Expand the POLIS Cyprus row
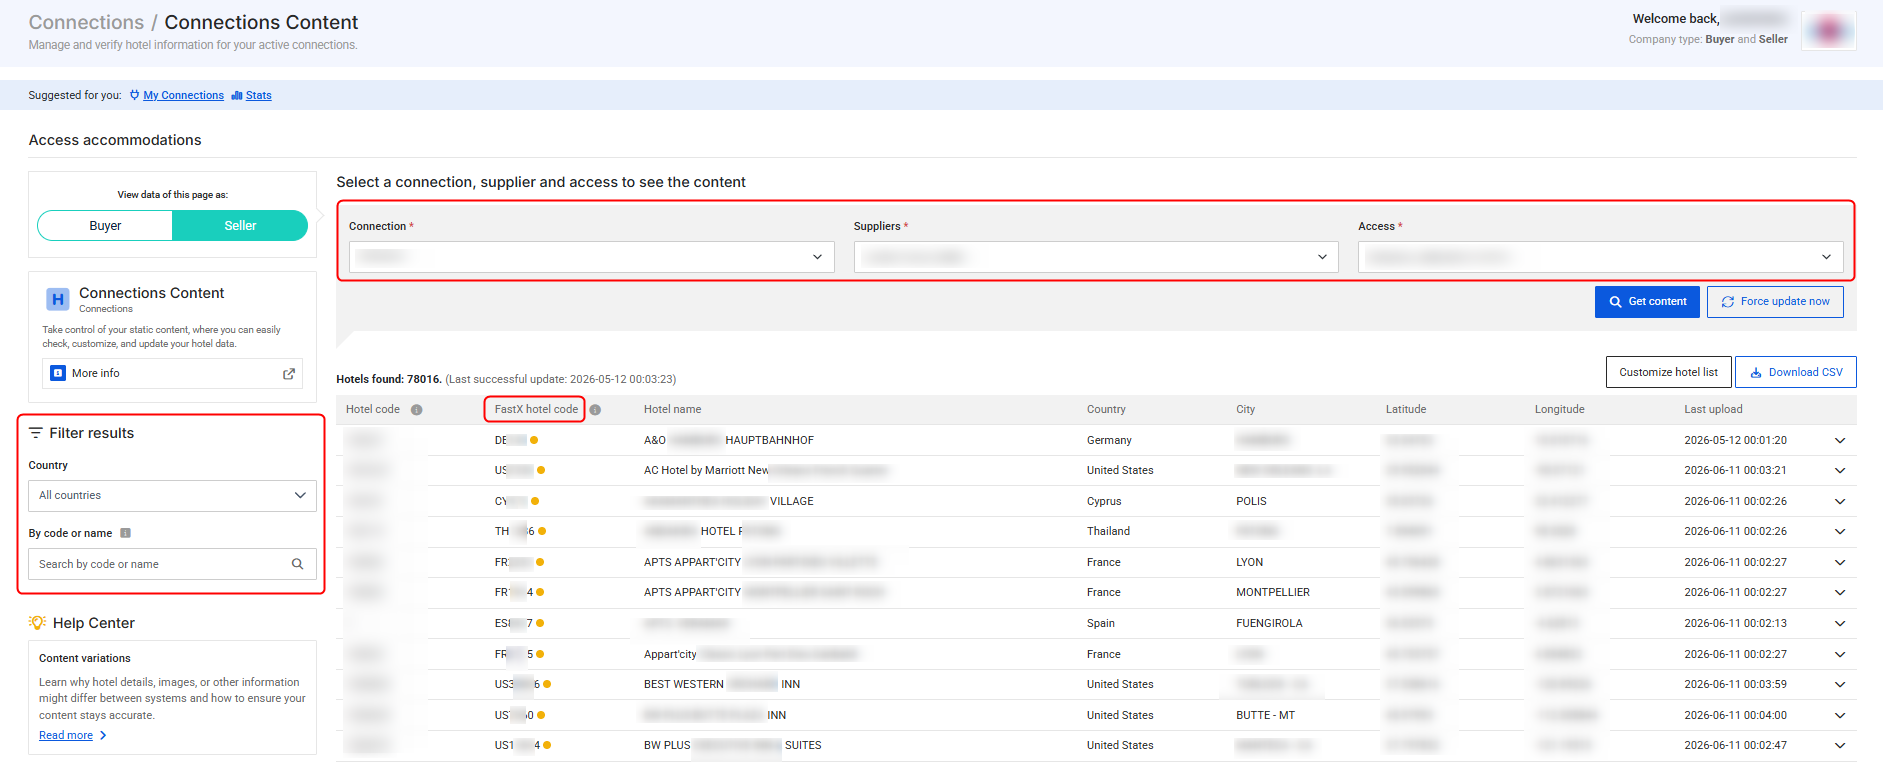Screen dimensions: 1883x768 [1840, 501]
